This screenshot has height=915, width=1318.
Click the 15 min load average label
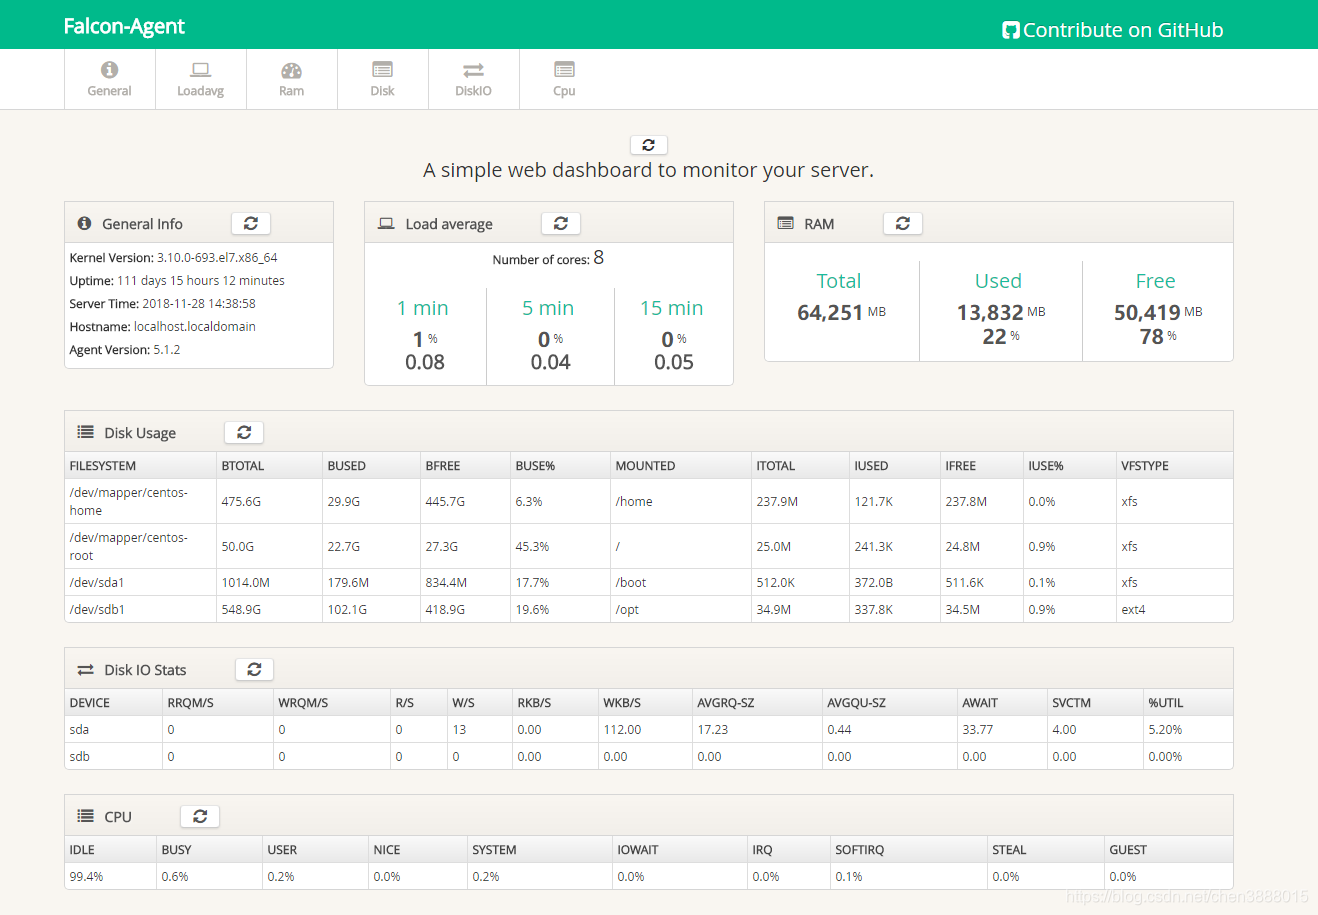coord(672,308)
